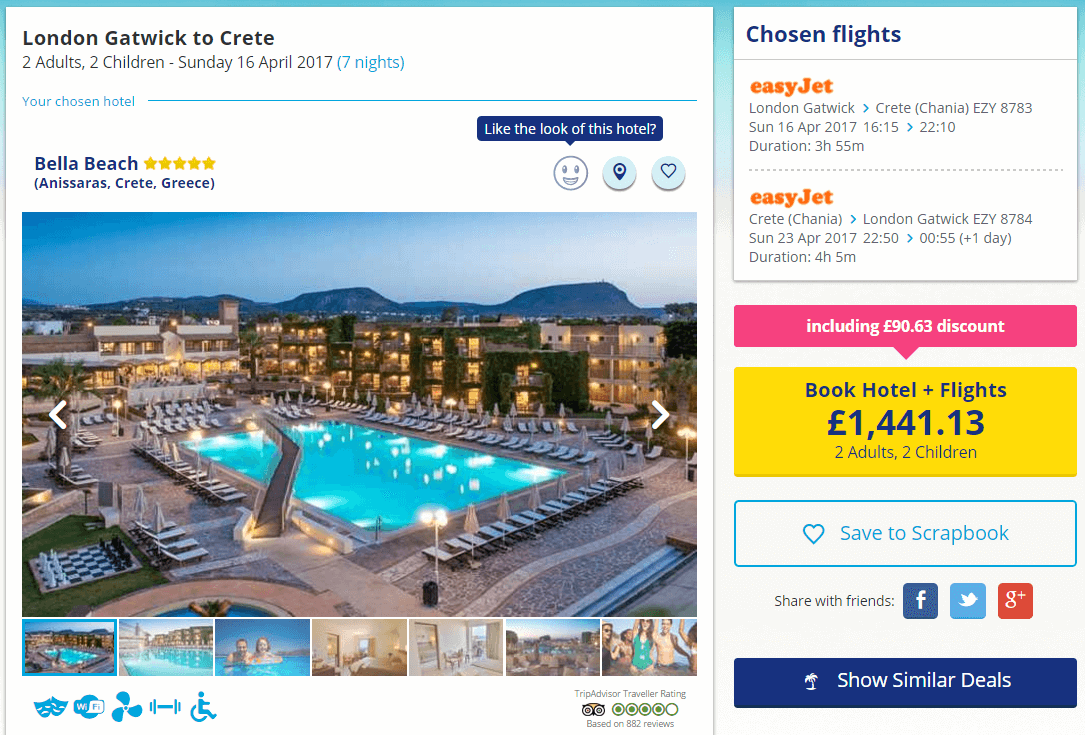
Task: Select the hotel bedroom thumbnail
Action: [x=359, y=647]
